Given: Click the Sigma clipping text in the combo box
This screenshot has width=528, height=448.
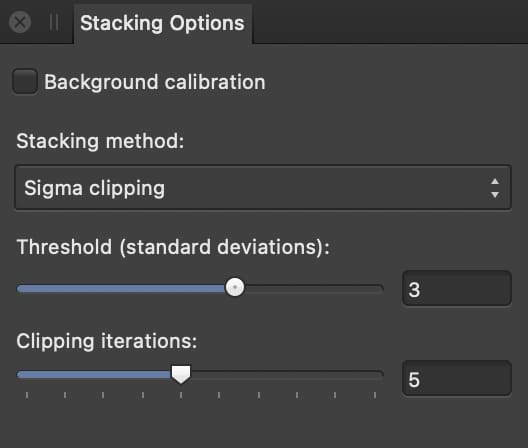Looking at the screenshot, I should pyautogui.click(x=94, y=188).
